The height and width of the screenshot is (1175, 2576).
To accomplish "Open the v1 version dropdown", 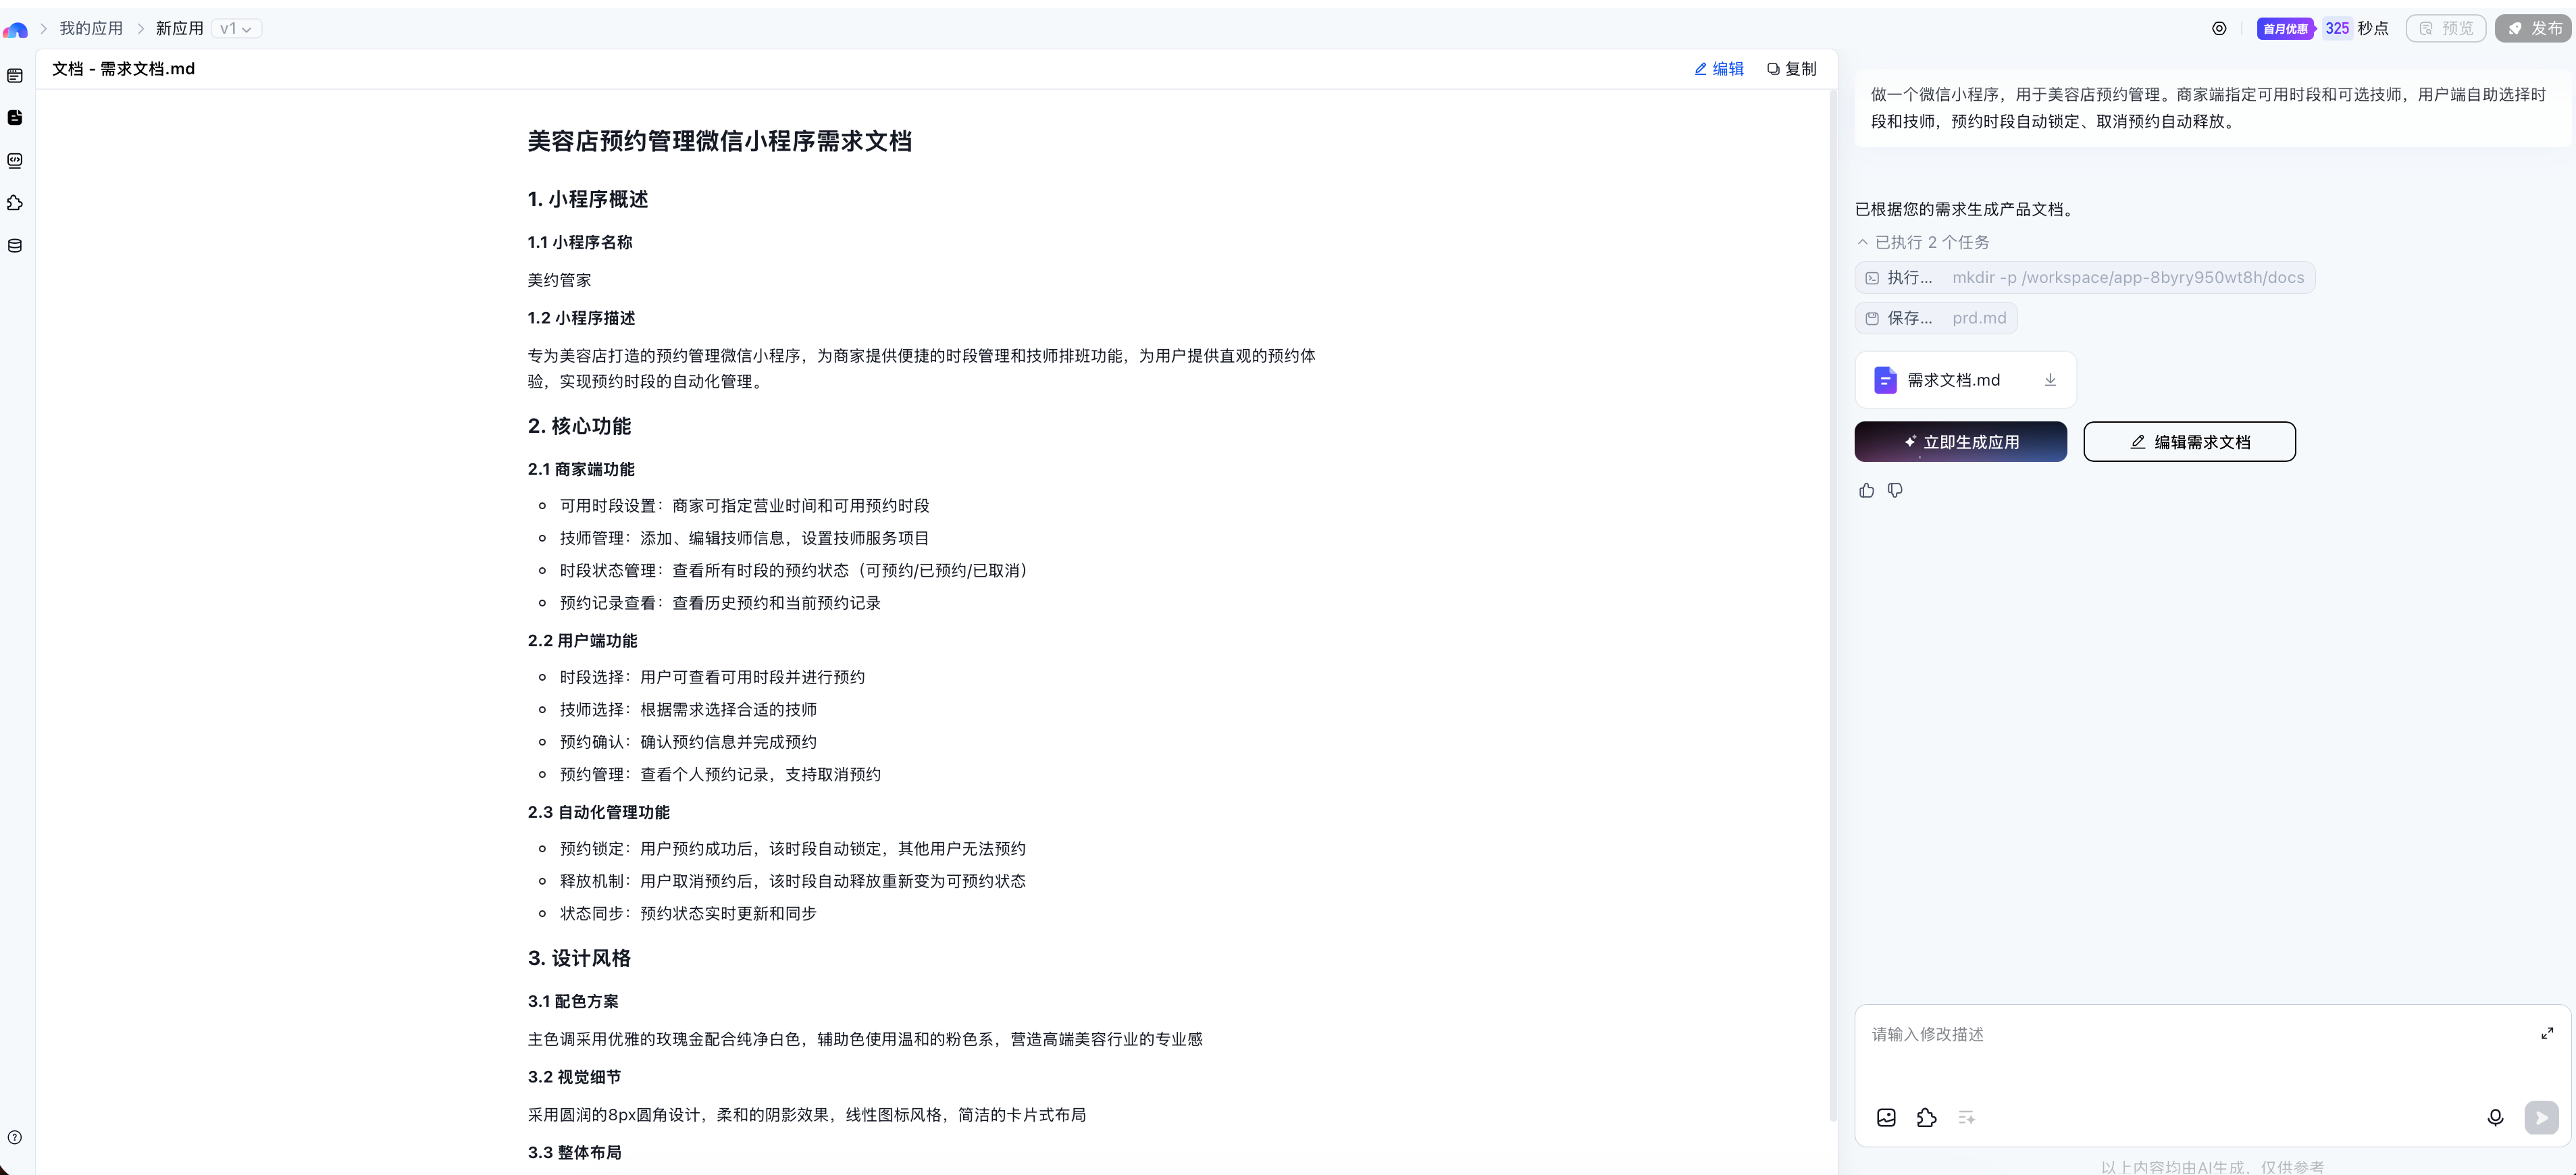I will (x=236, y=29).
